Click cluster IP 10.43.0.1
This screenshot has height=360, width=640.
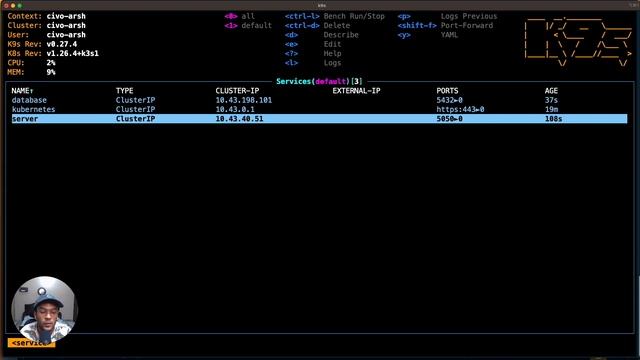(x=235, y=109)
